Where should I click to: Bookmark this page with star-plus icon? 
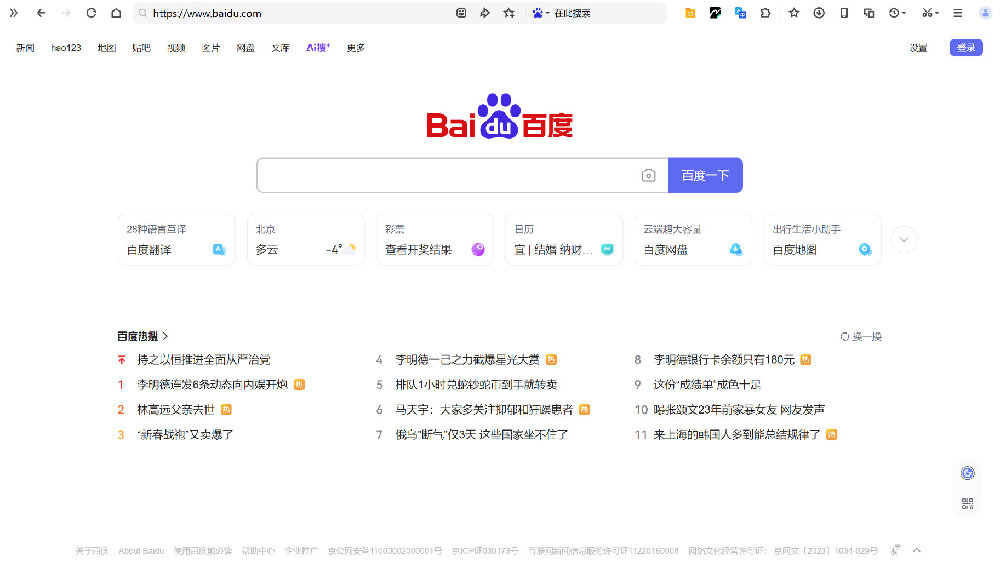[x=509, y=13]
